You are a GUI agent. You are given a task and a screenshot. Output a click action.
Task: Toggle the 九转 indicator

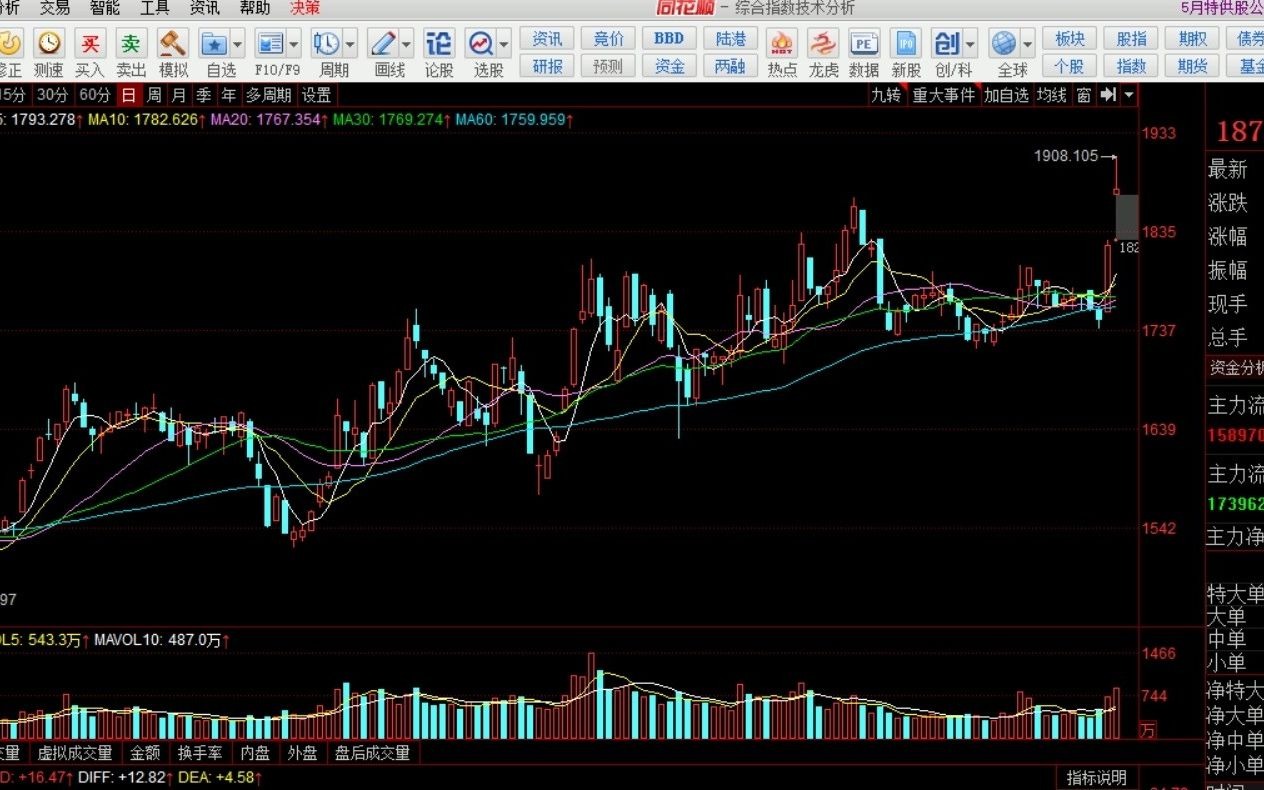point(886,95)
